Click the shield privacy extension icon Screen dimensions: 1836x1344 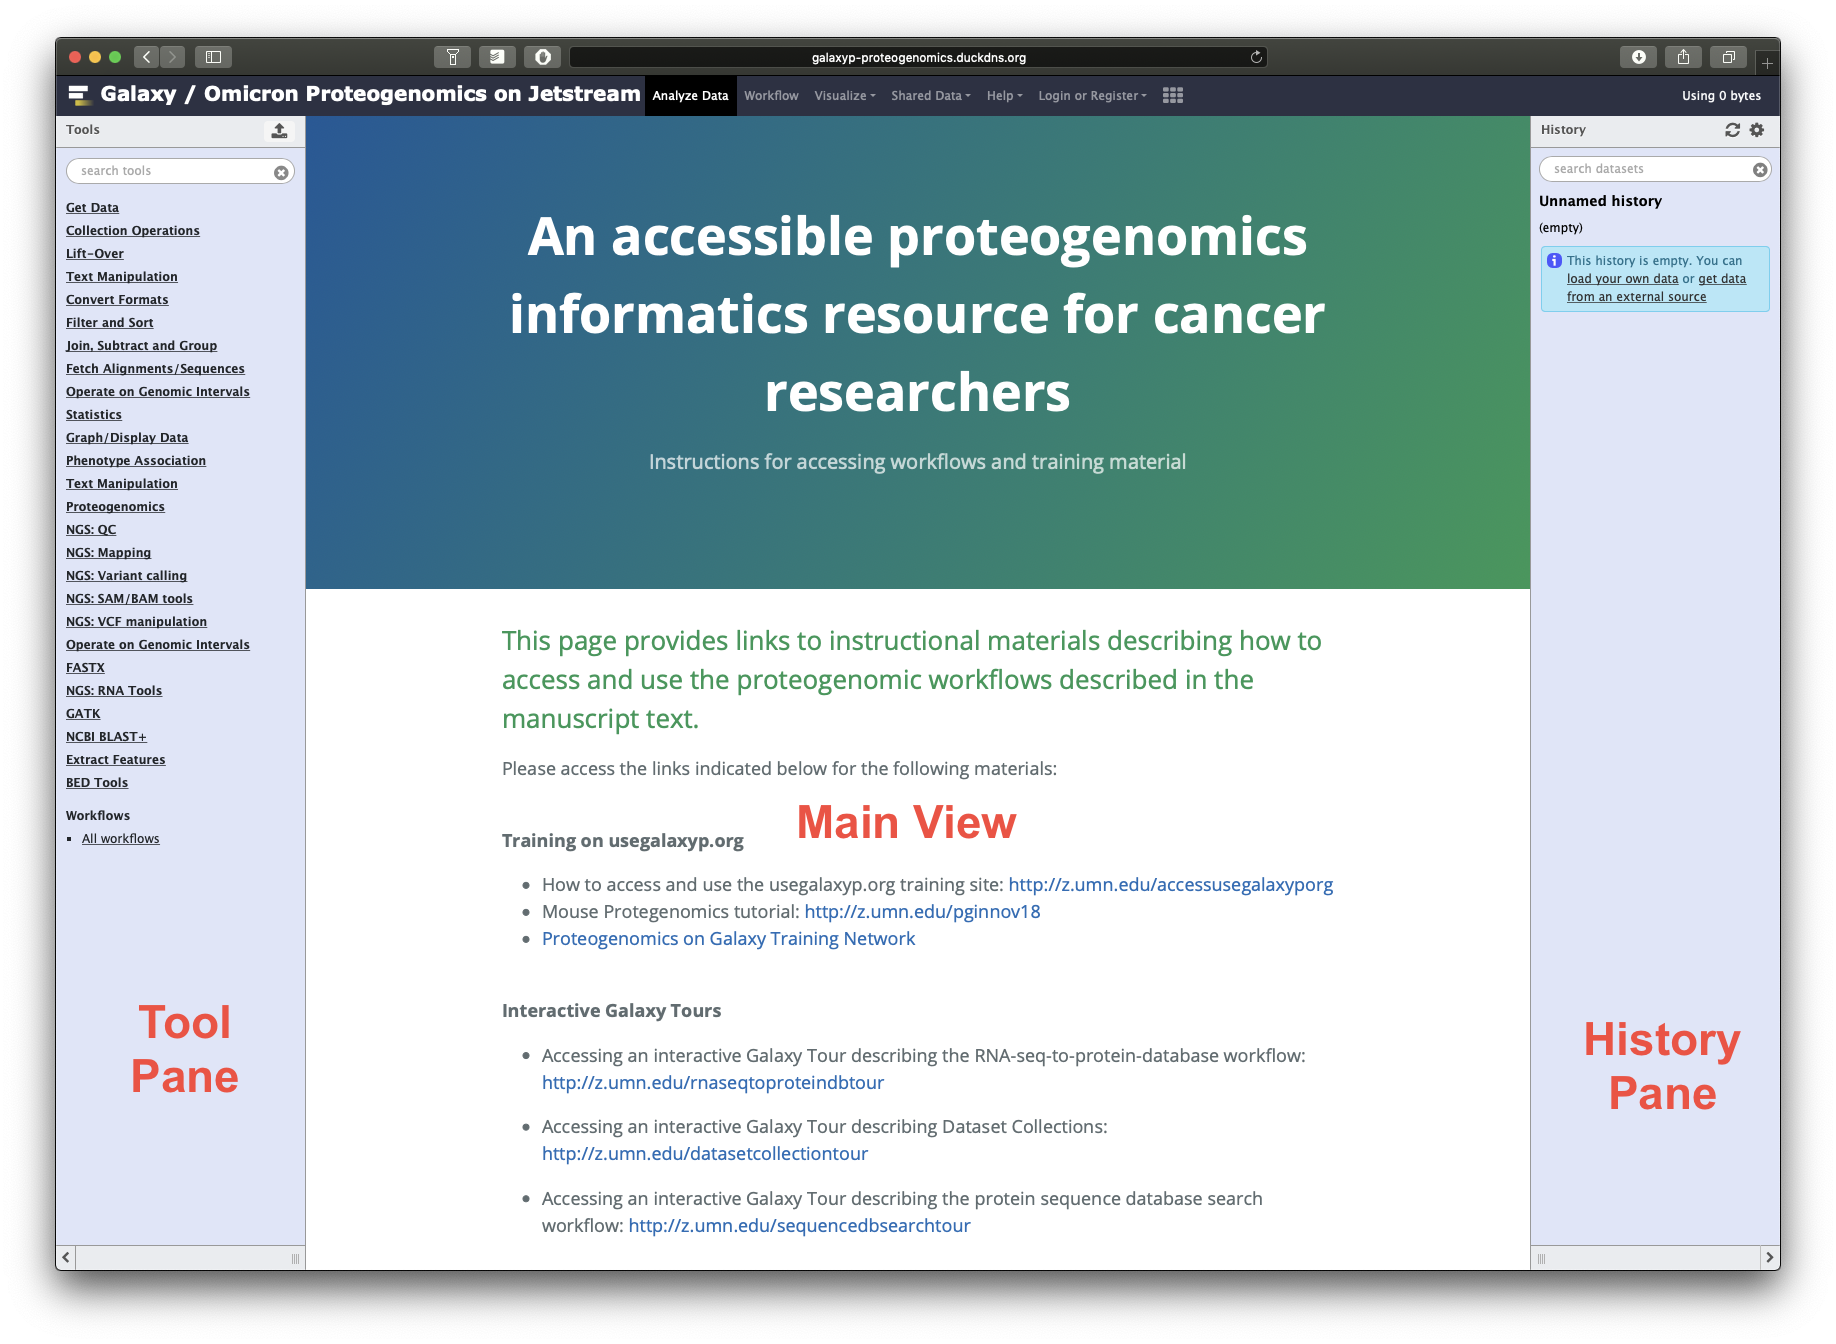[542, 57]
